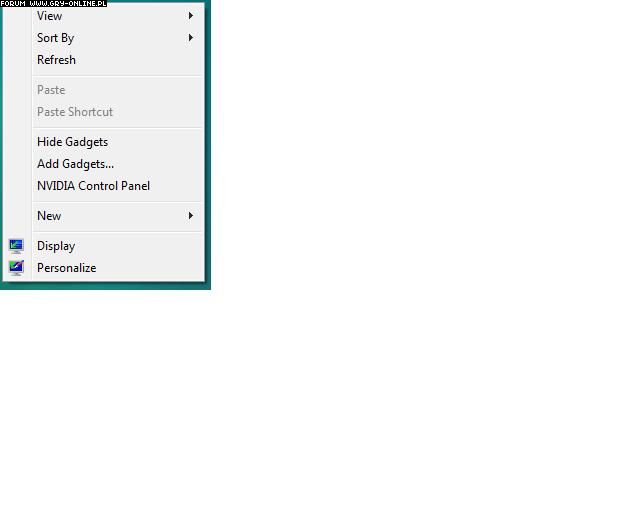This screenshot has width=640, height=512.
Task: Launch NVIDIA Control Panel
Action: 93,186
